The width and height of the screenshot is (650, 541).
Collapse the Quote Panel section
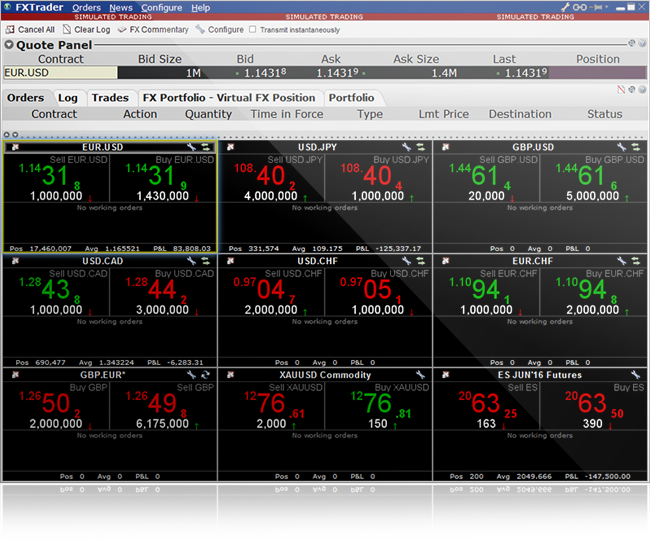[10, 45]
